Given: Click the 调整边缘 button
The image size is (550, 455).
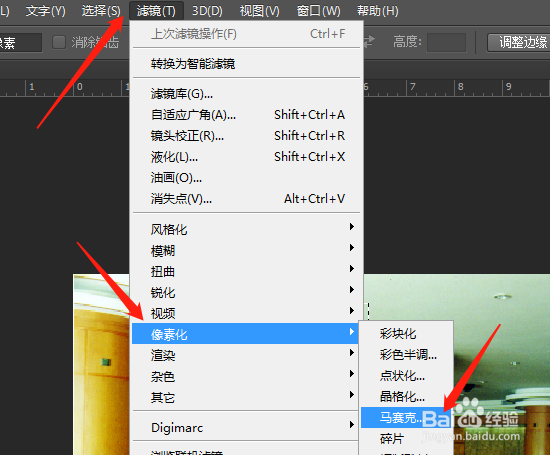Looking at the screenshot, I should [x=519, y=42].
